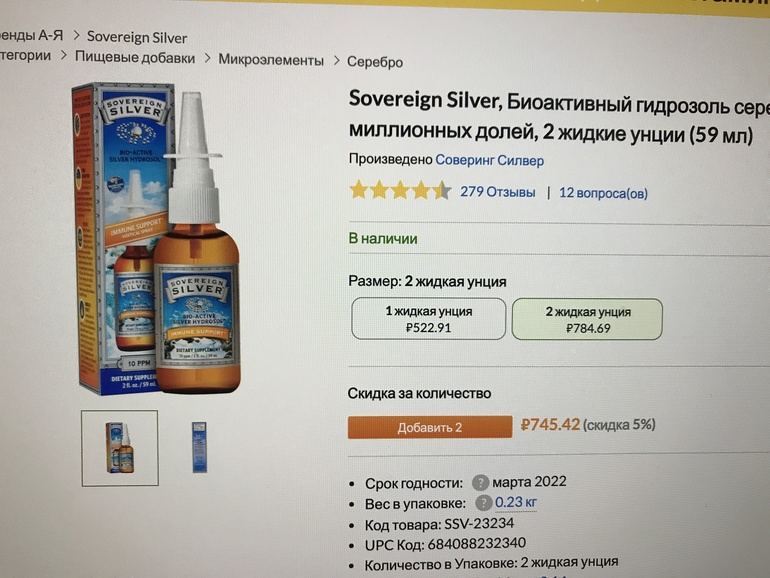This screenshot has height=578, width=770.
Task: Click the help icon beside Вес в упаковке
Action: tap(483, 503)
